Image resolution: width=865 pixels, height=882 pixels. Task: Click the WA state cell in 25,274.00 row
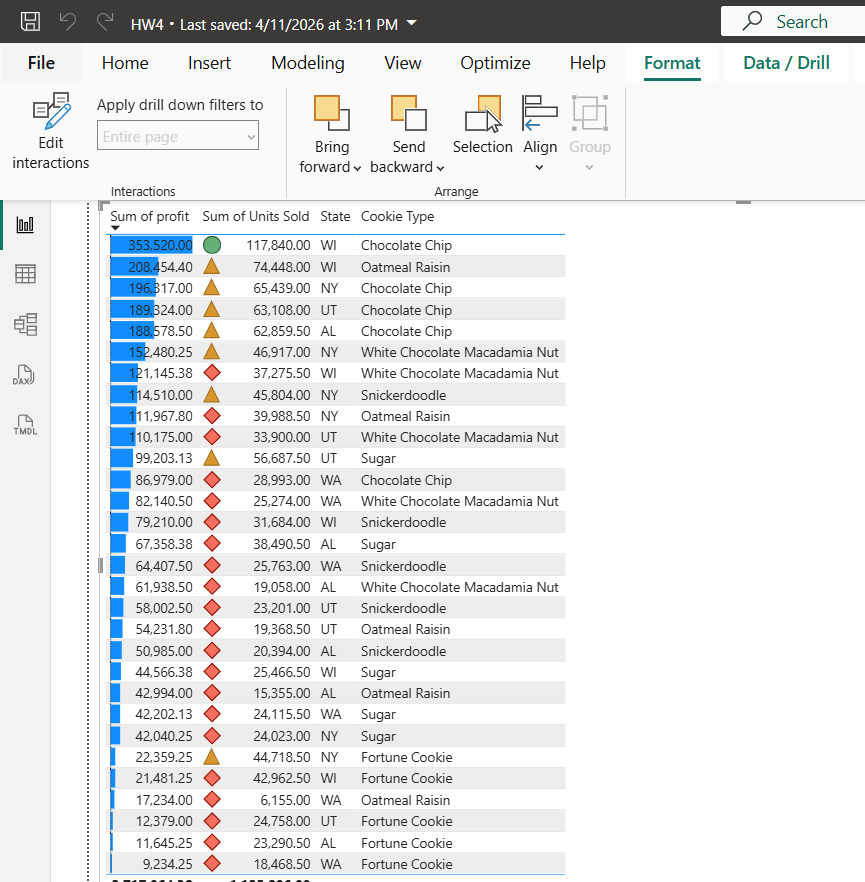(x=331, y=501)
